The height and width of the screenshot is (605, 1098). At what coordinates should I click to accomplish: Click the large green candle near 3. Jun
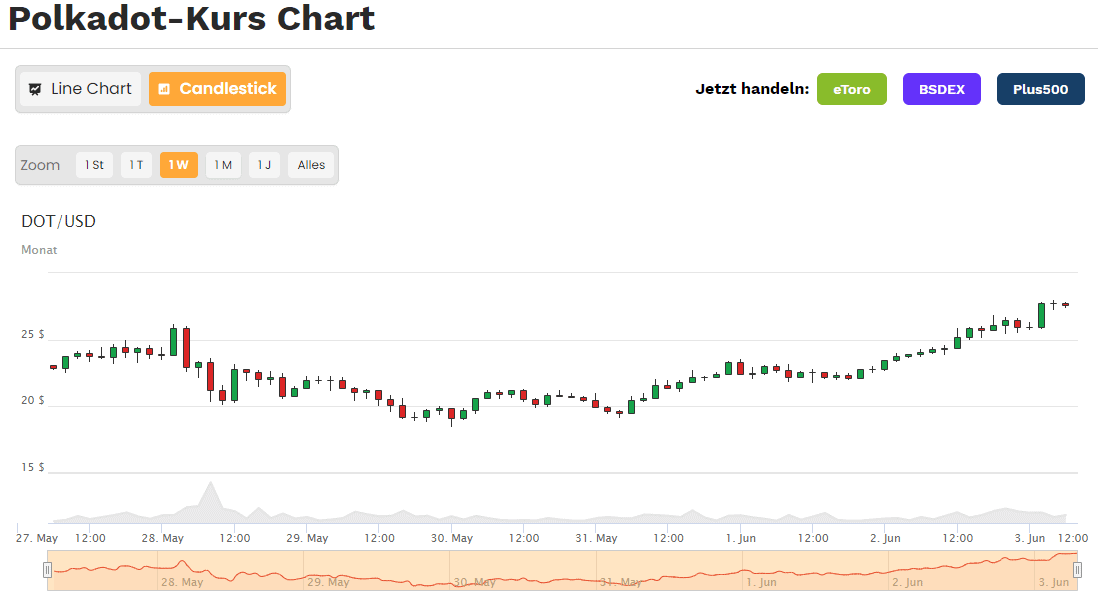click(1041, 315)
